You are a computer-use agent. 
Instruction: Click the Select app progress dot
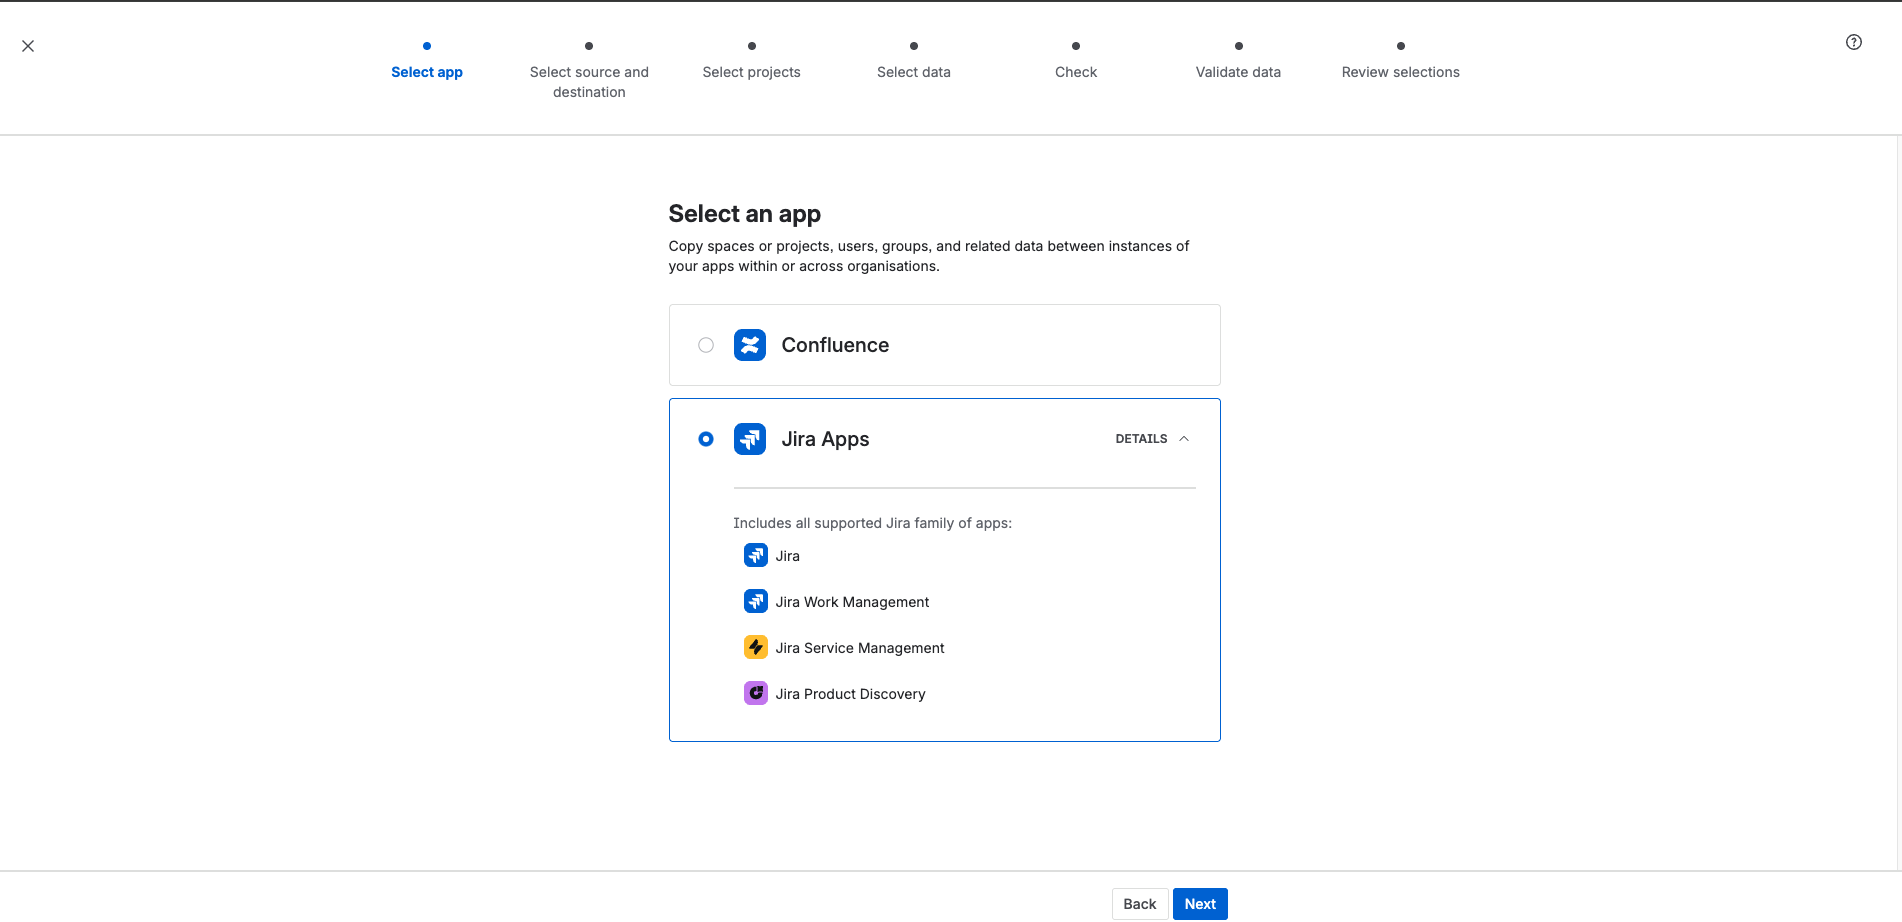tap(427, 46)
